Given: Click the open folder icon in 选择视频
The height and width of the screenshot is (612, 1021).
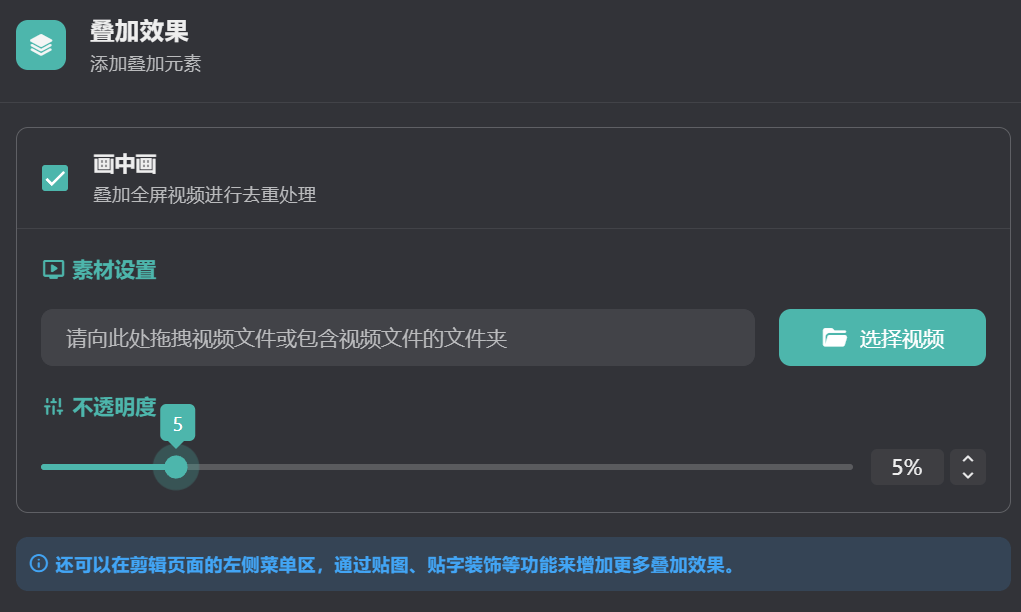Looking at the screenshot, I should tap(834, 338).
